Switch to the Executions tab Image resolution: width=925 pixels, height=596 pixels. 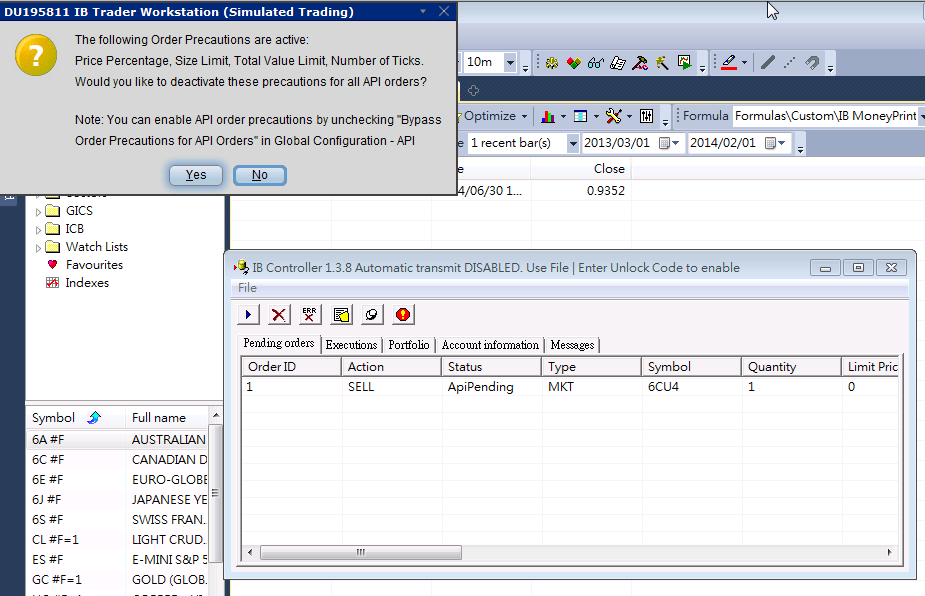coord(352,345)
